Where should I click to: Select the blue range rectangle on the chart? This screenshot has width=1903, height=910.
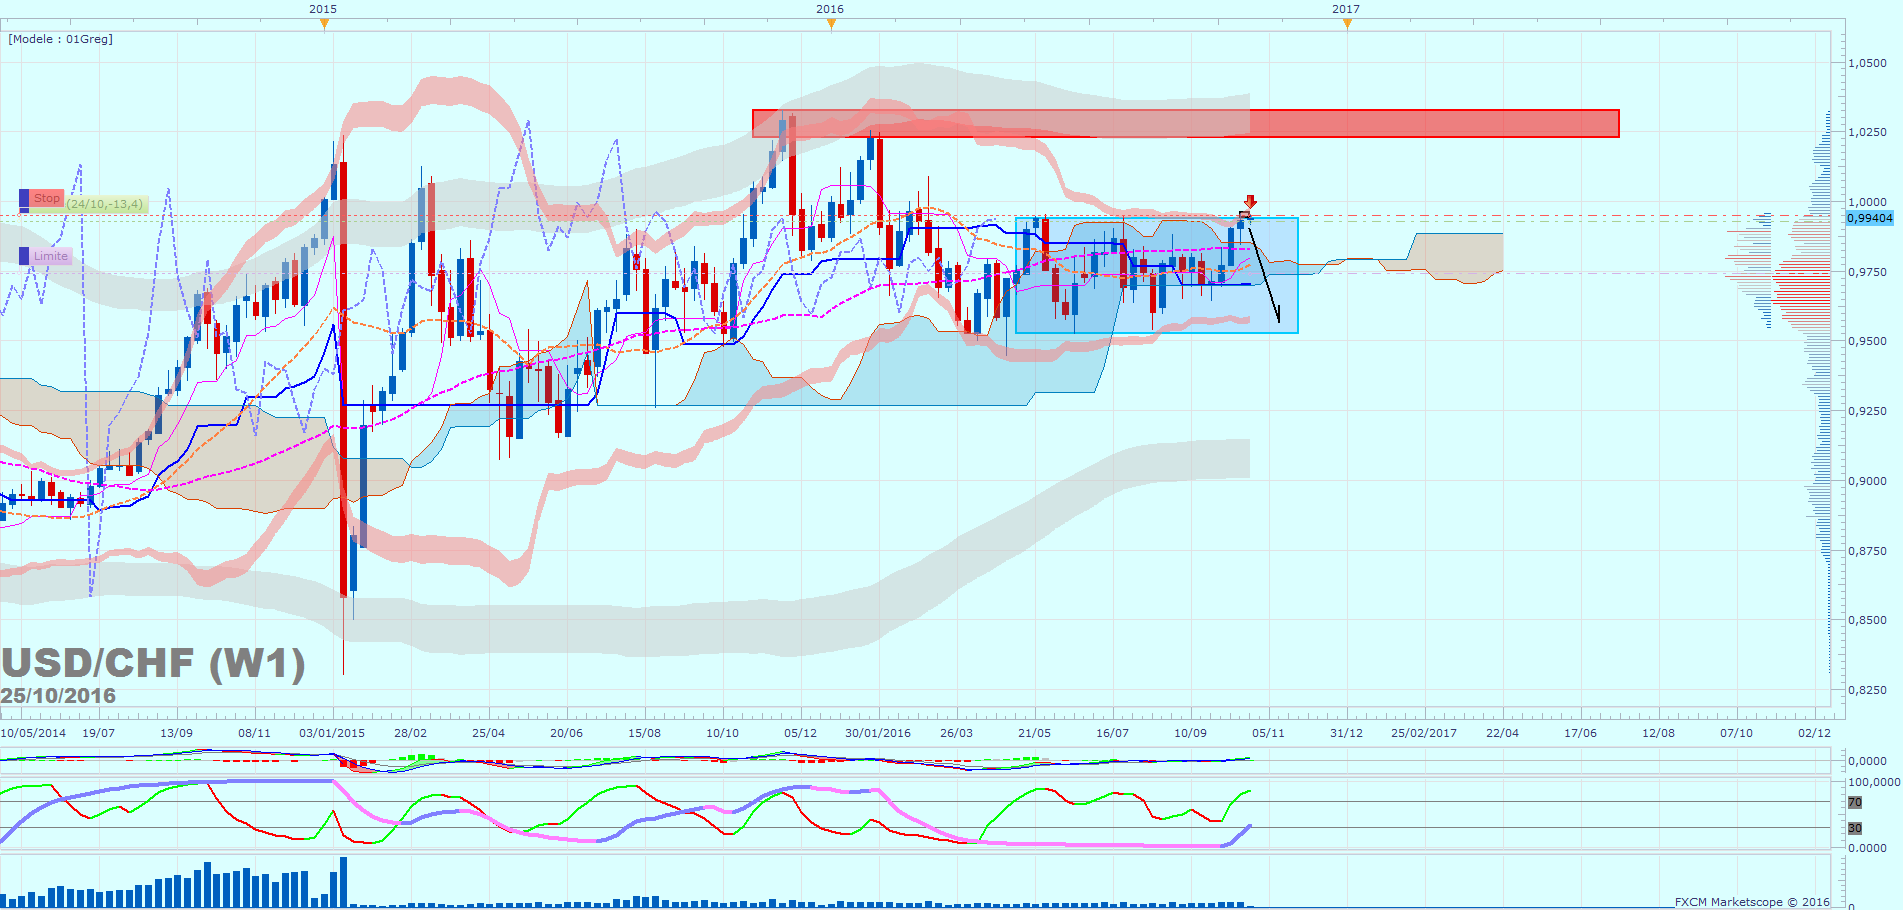point(1156,275)
